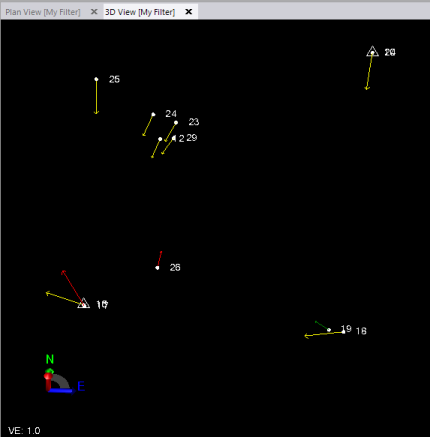Click the triangle control point near top right
430x437 pixels.
[x=372, y=52]
